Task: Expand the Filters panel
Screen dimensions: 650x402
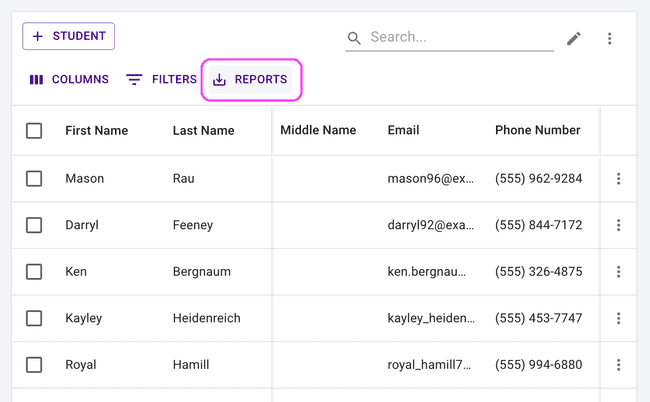Action: pyautogui.click(x=161, y=80)
